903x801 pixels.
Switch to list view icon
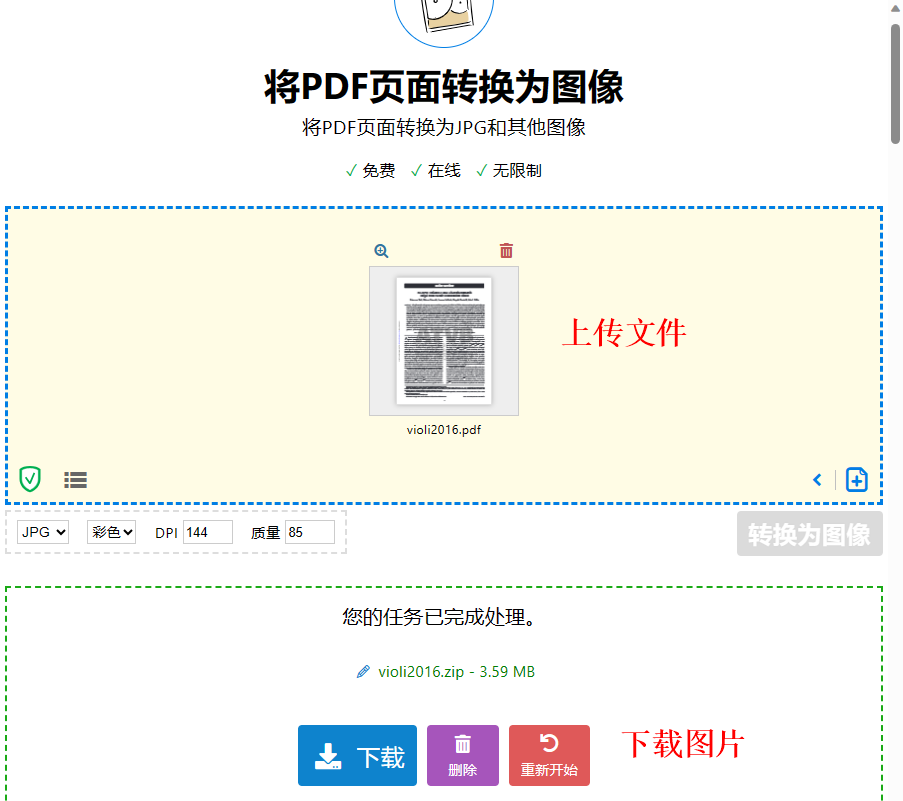tap(75, 480)
